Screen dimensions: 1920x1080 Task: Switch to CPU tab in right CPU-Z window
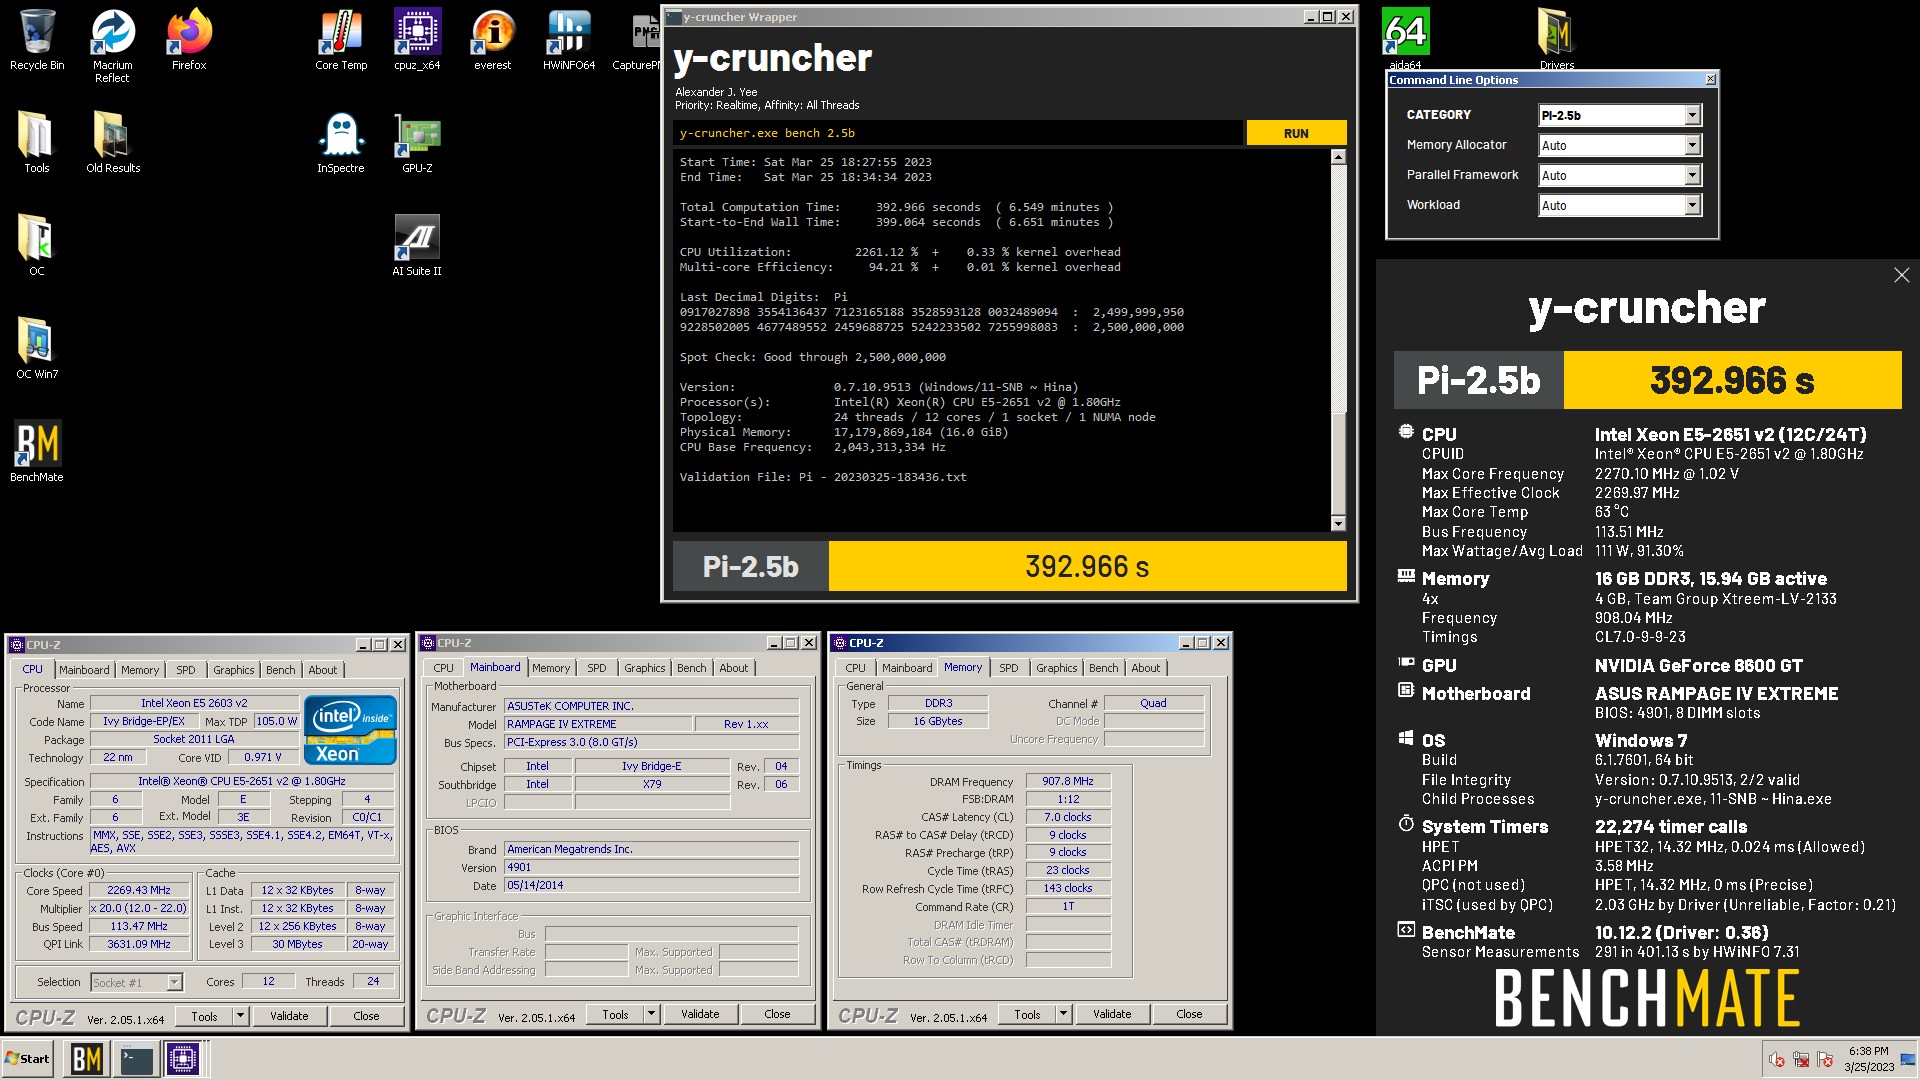coord(855,668)
